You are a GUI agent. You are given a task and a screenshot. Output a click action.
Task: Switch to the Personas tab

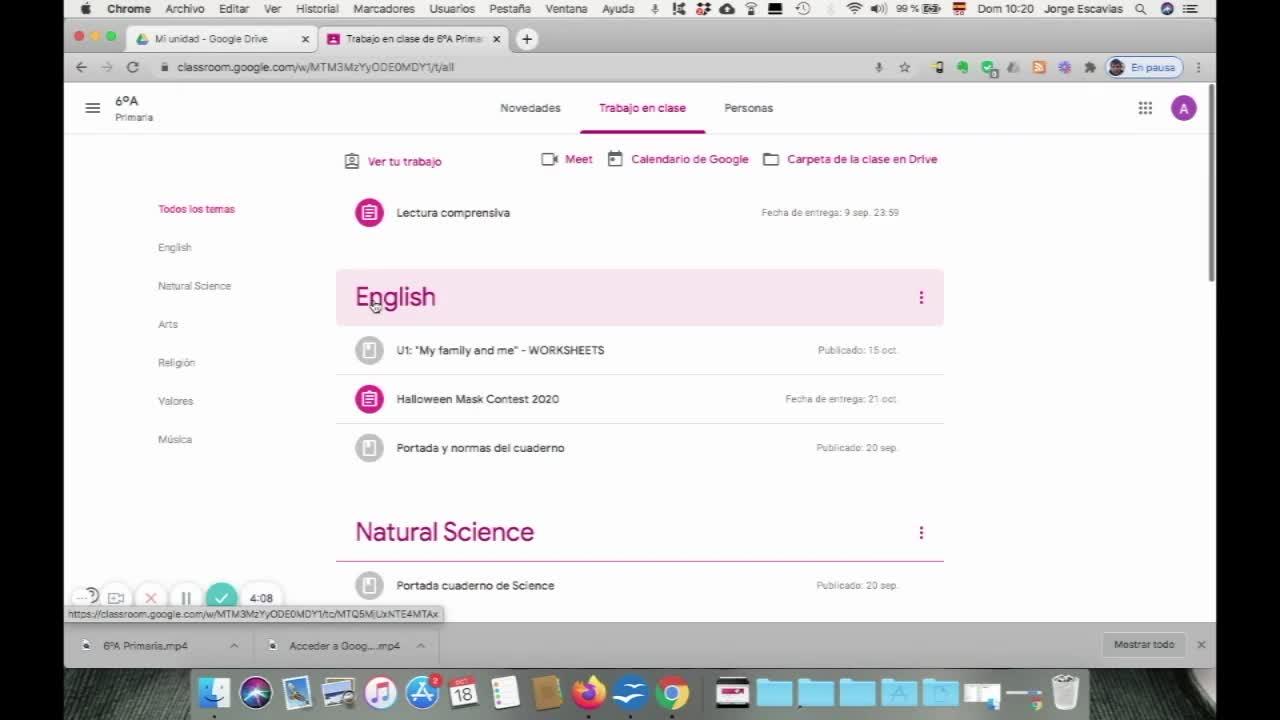point(749,108)
